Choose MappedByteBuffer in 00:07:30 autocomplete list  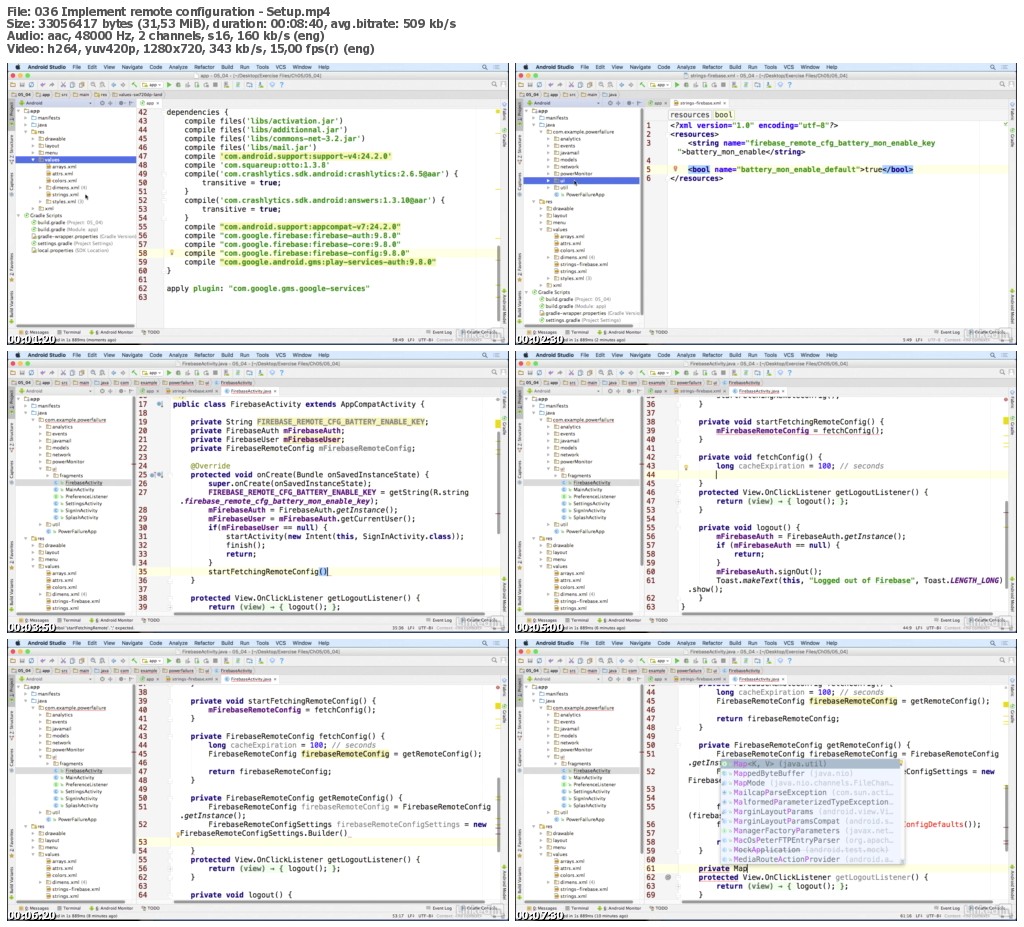point(812,773)
